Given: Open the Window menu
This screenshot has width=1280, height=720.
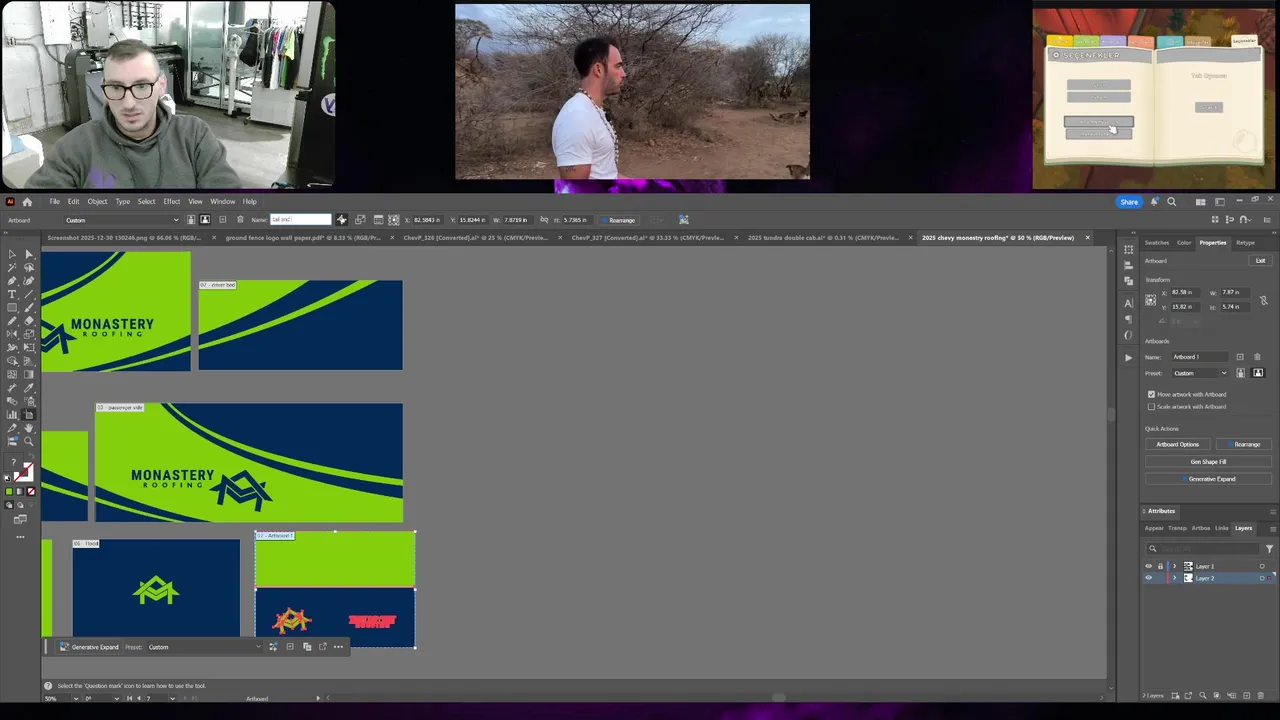Looking at the screenshot, I should click(222, 202).
